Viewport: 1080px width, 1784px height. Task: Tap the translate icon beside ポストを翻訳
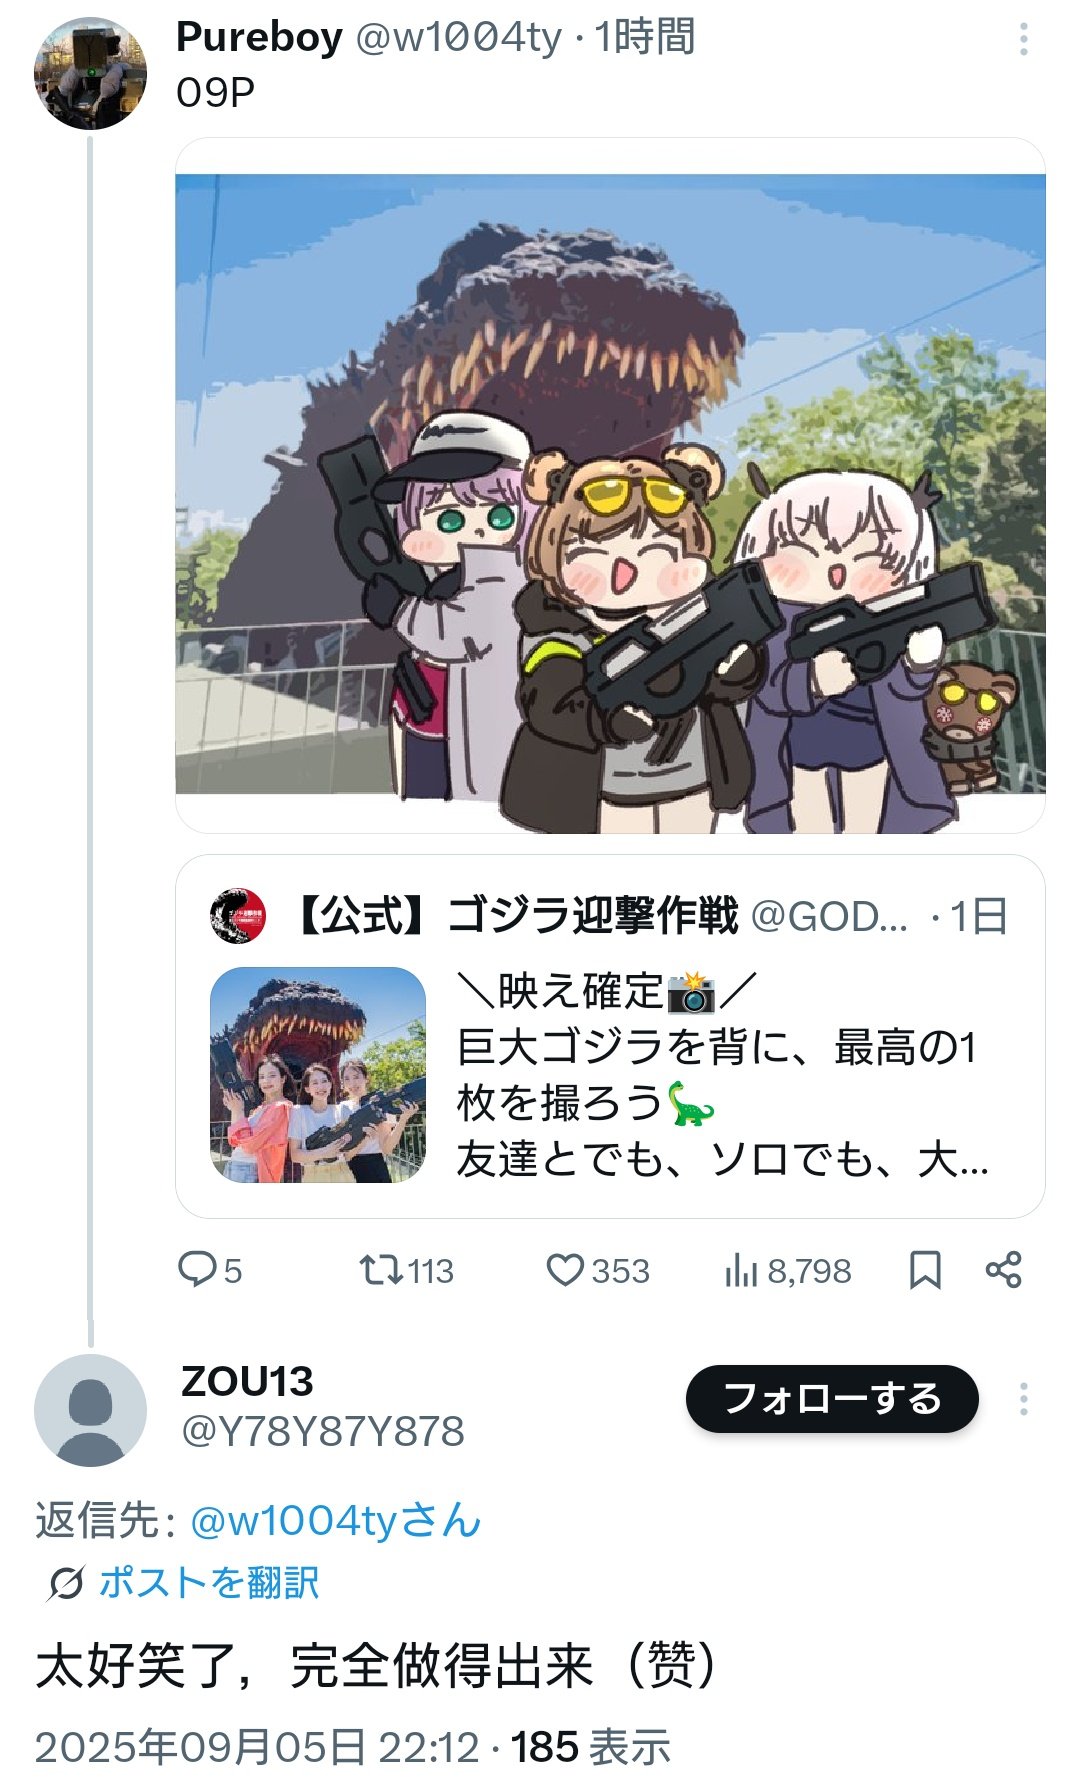pyautogui.click(x=66, y=1583)
